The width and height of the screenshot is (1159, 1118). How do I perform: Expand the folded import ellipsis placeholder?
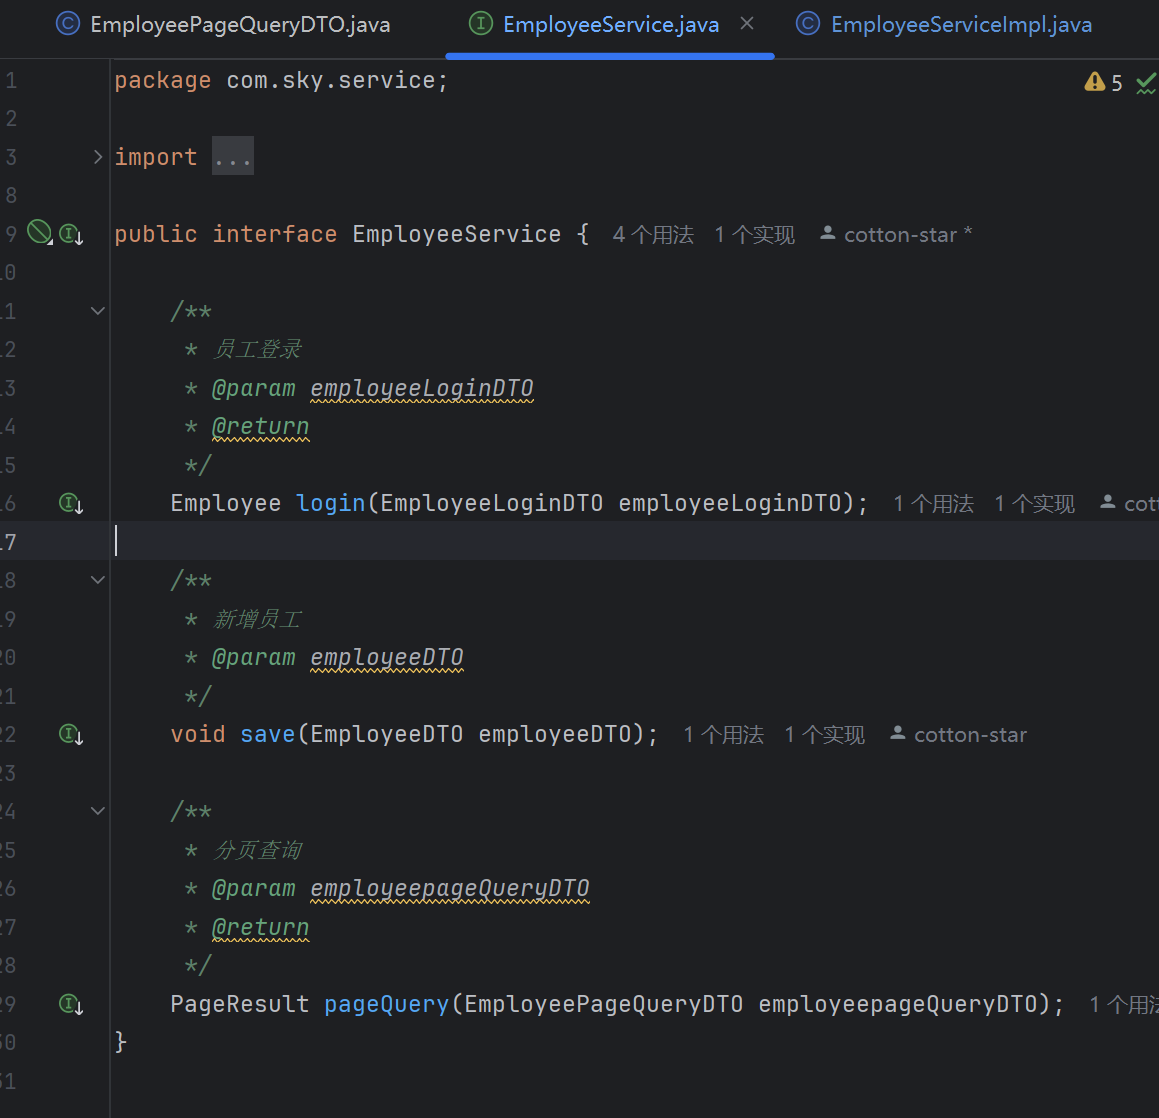pos(232,157)
